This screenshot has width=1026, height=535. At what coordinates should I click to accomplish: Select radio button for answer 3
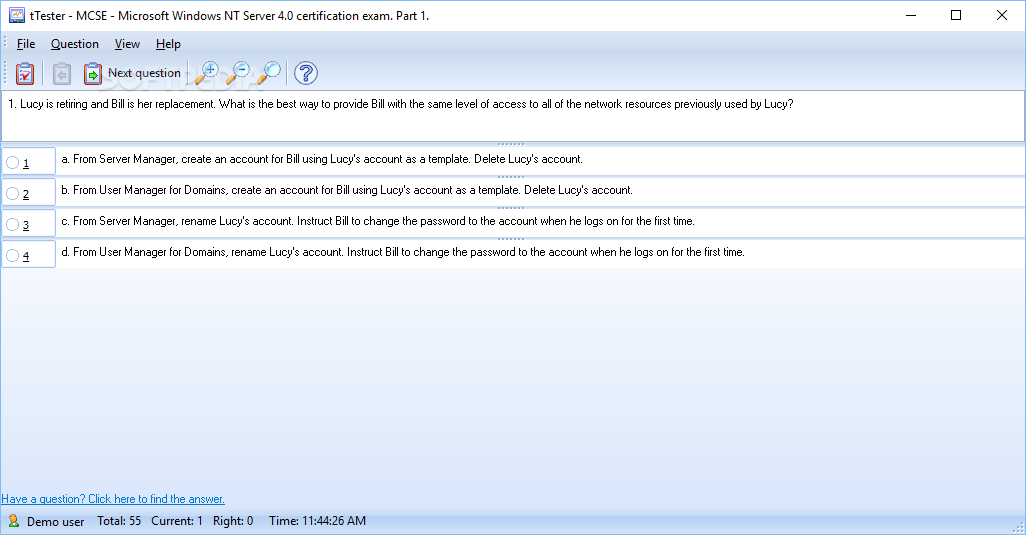tap(12, 224)
